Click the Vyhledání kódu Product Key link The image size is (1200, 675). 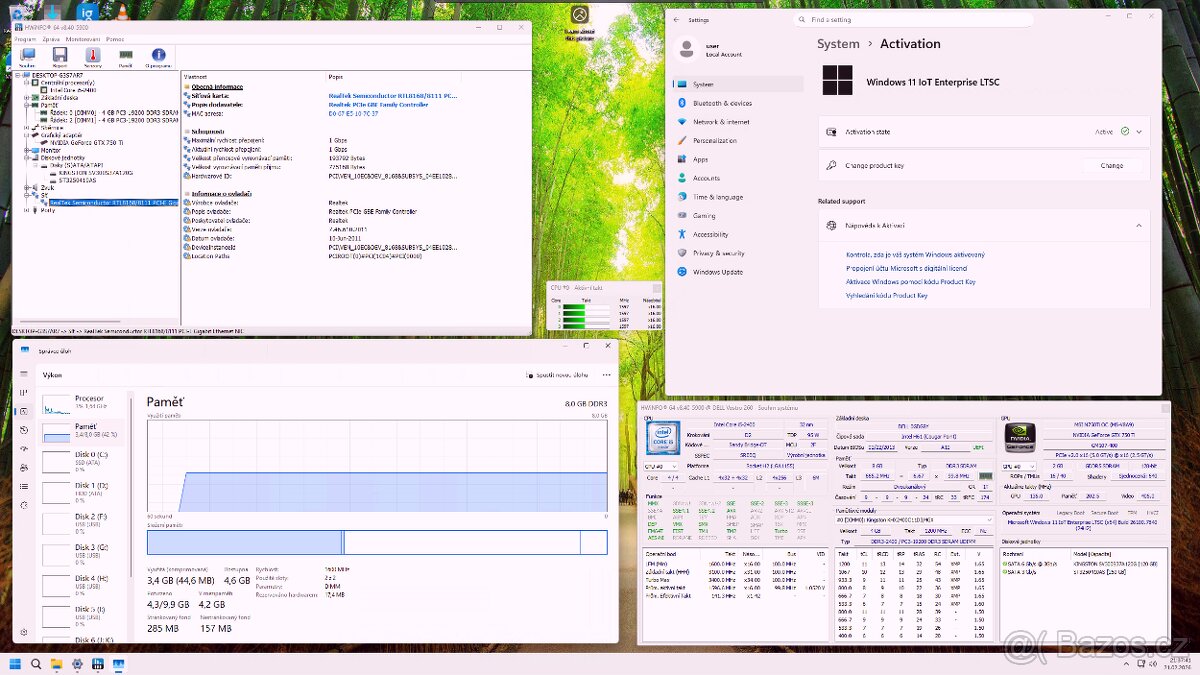coord(886,296)
